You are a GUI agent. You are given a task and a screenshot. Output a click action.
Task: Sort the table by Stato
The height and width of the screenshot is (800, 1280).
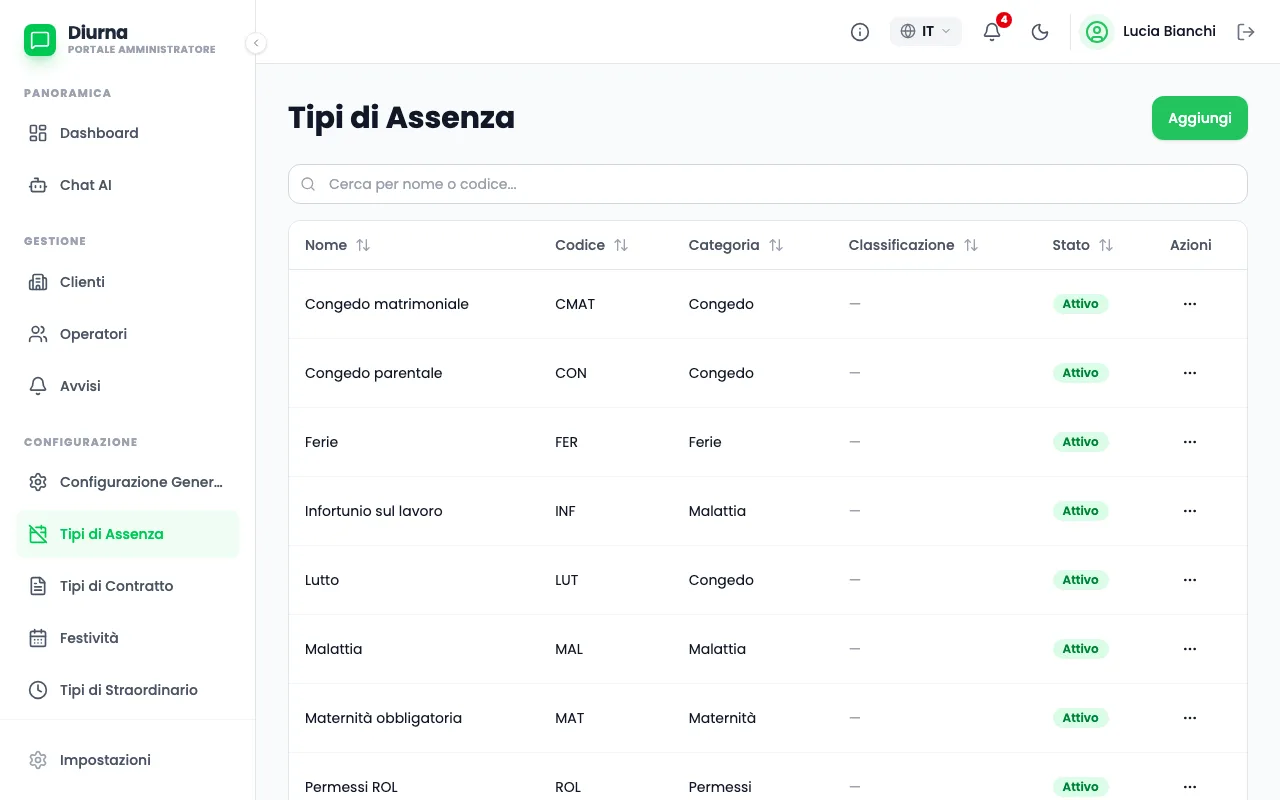tap(1083, 245)
